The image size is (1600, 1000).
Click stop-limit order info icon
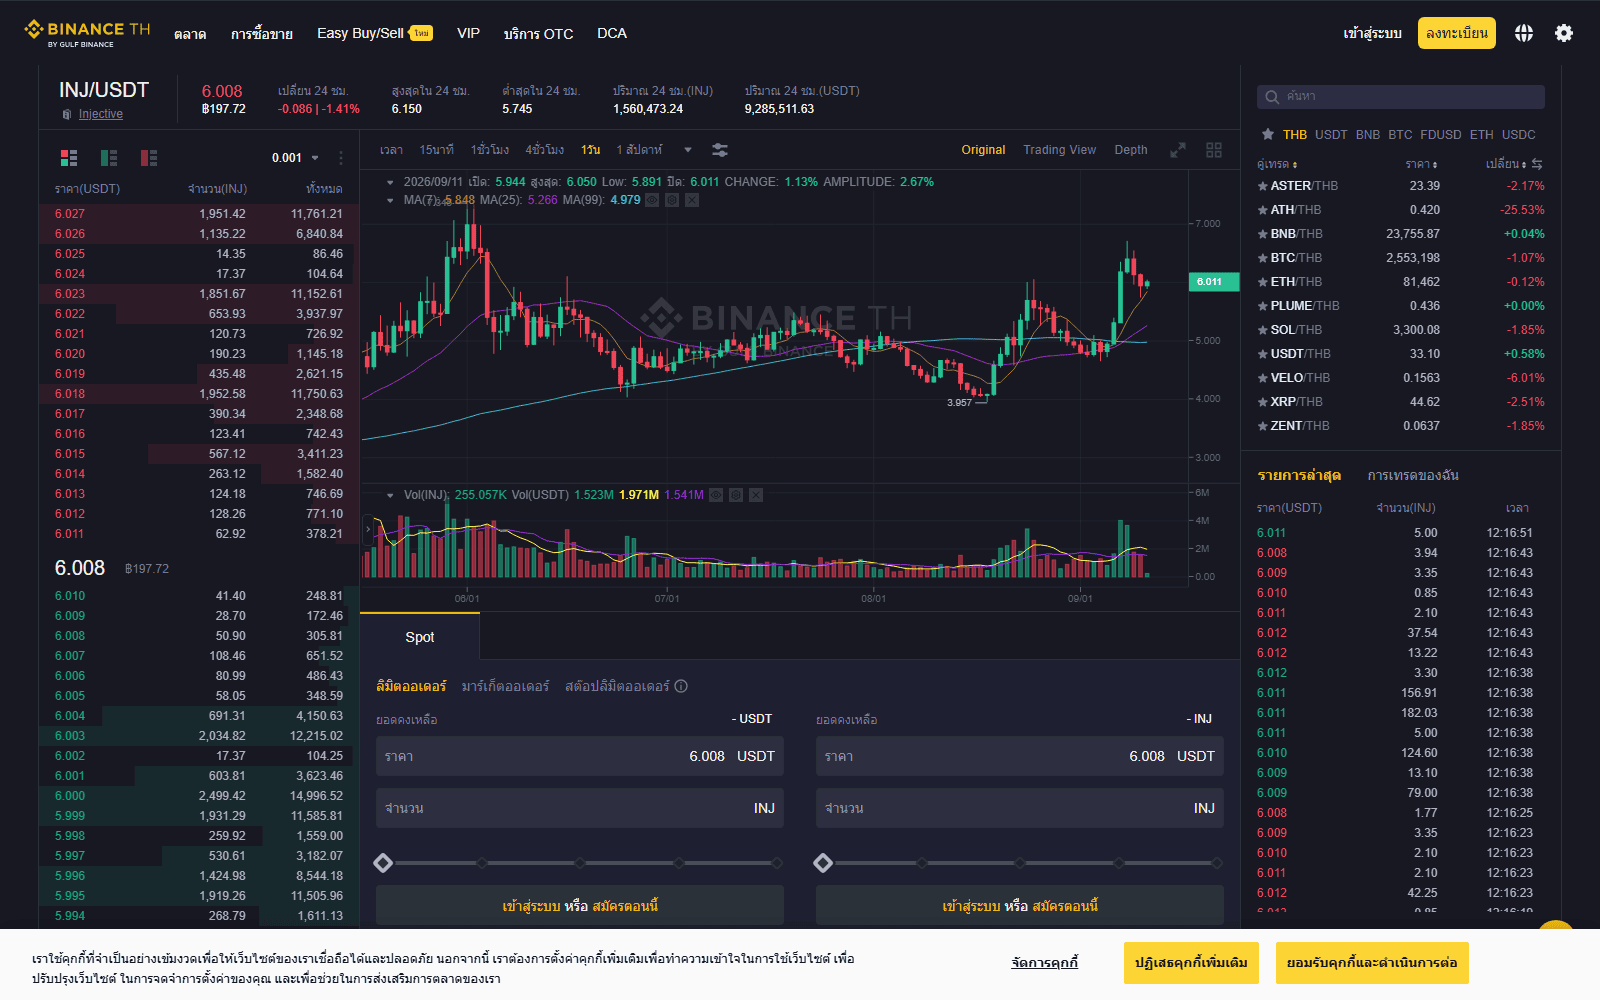[681, 686]
